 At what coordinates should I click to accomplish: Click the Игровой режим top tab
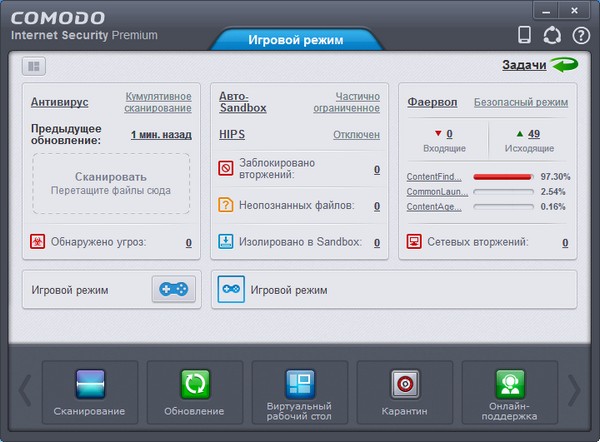point(295,40)
